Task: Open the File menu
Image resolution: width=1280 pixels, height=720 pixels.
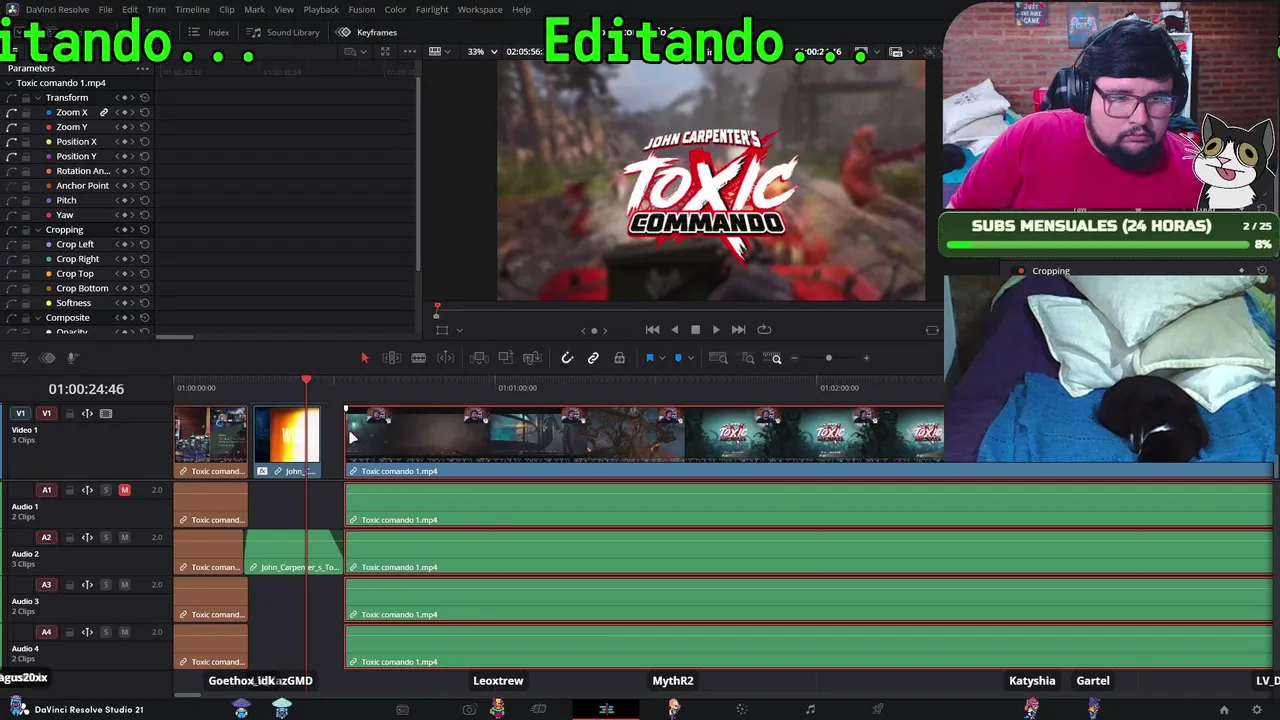Action: click(105, 10)
